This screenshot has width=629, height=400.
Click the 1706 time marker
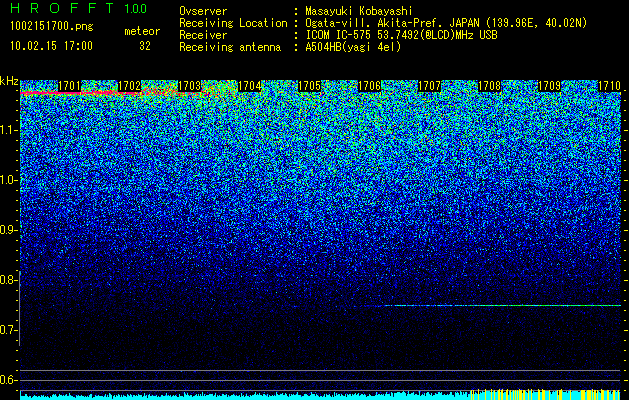[369, 86]
